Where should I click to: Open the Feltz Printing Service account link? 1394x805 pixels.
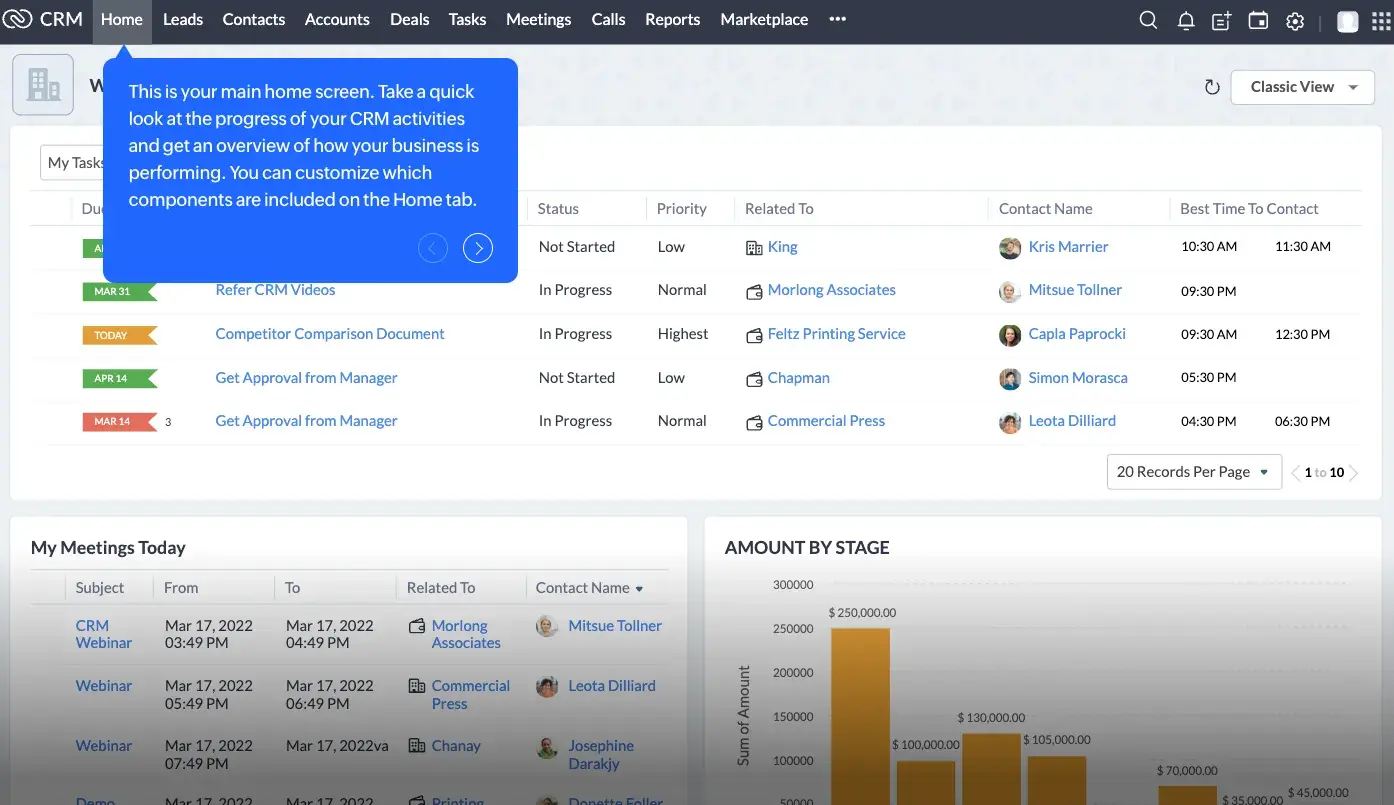pos(836,334)
